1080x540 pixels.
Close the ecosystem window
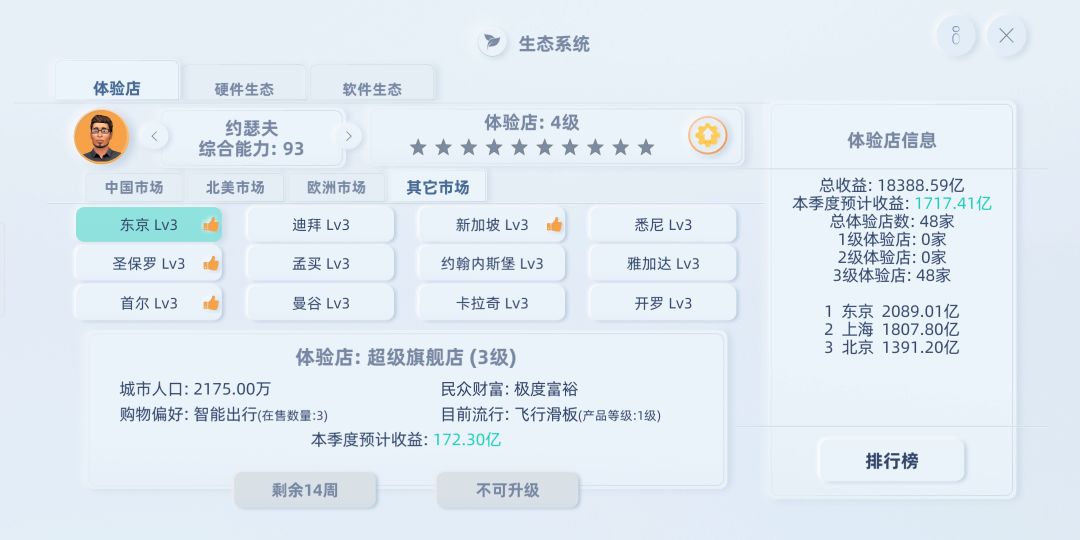(1006, 36)
